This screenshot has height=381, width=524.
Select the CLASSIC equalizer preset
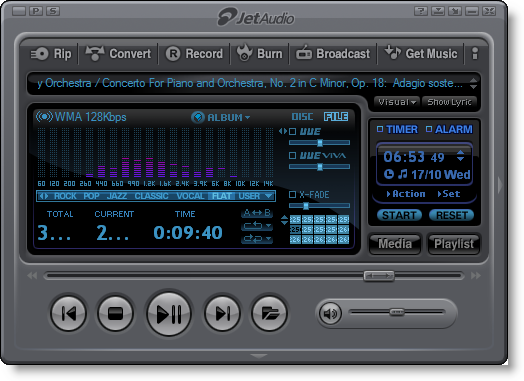151,196
